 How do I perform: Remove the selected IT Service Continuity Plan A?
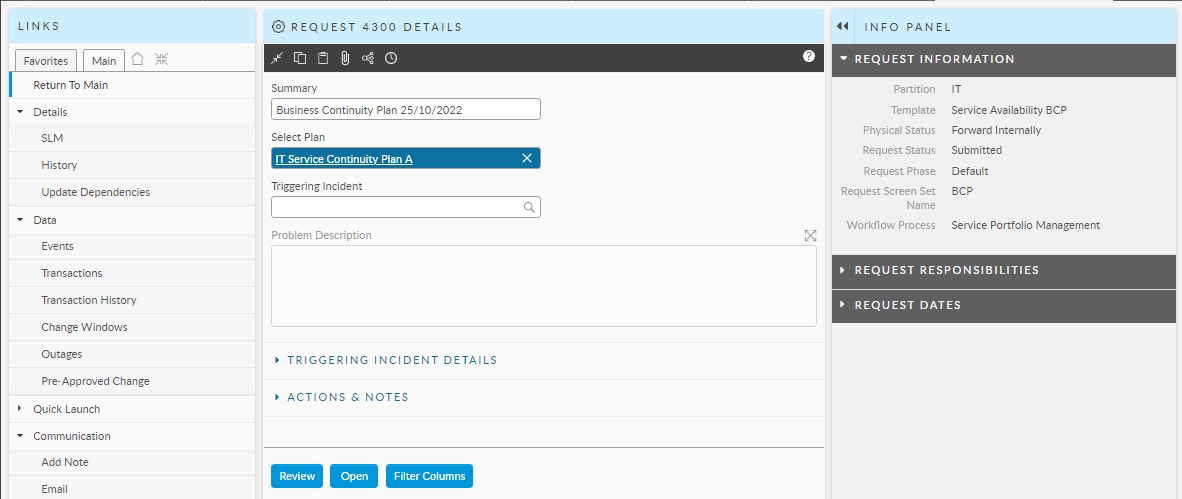527,158
